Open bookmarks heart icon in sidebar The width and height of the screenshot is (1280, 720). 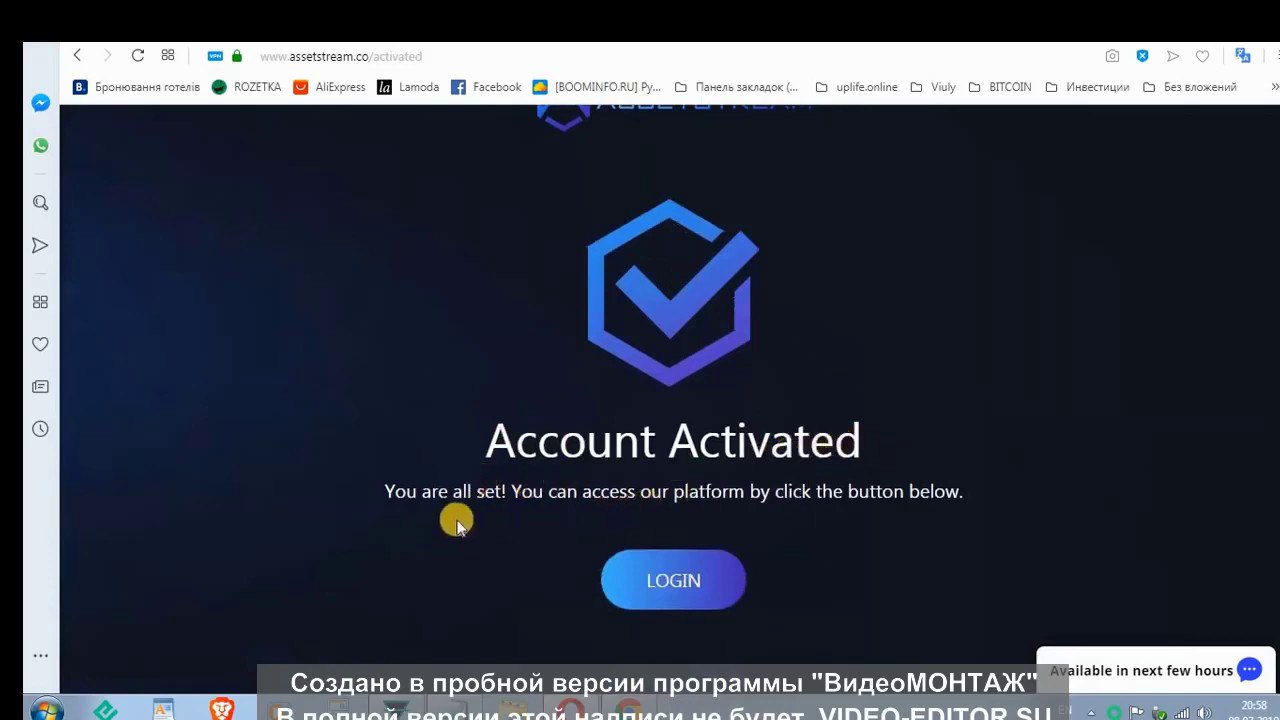coord(40,344)
